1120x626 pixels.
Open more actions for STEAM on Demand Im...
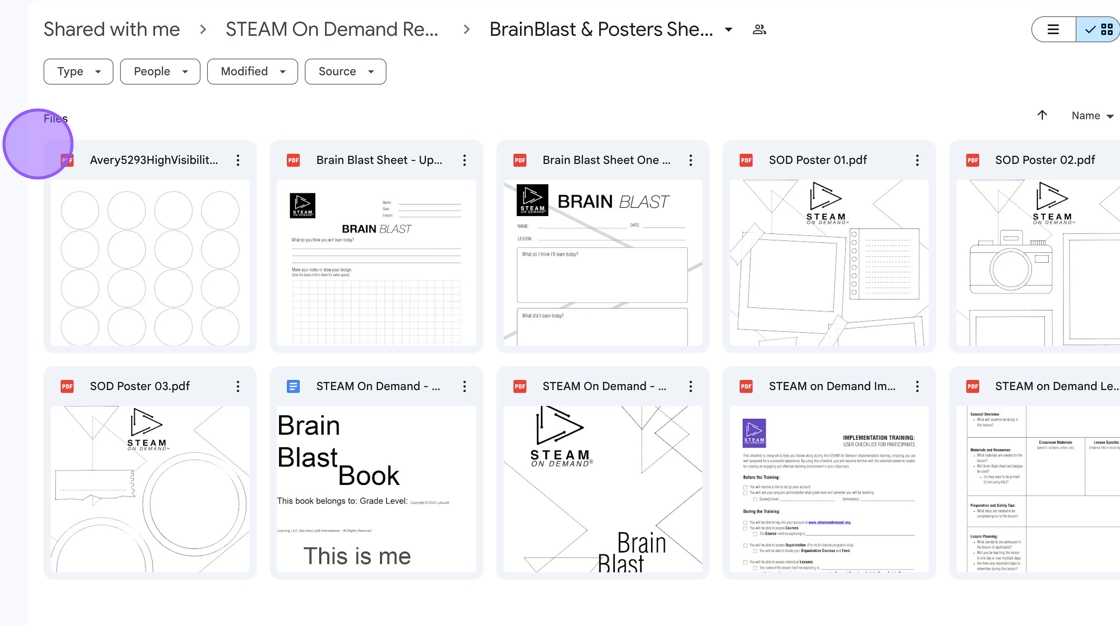(x=917, y=386)
